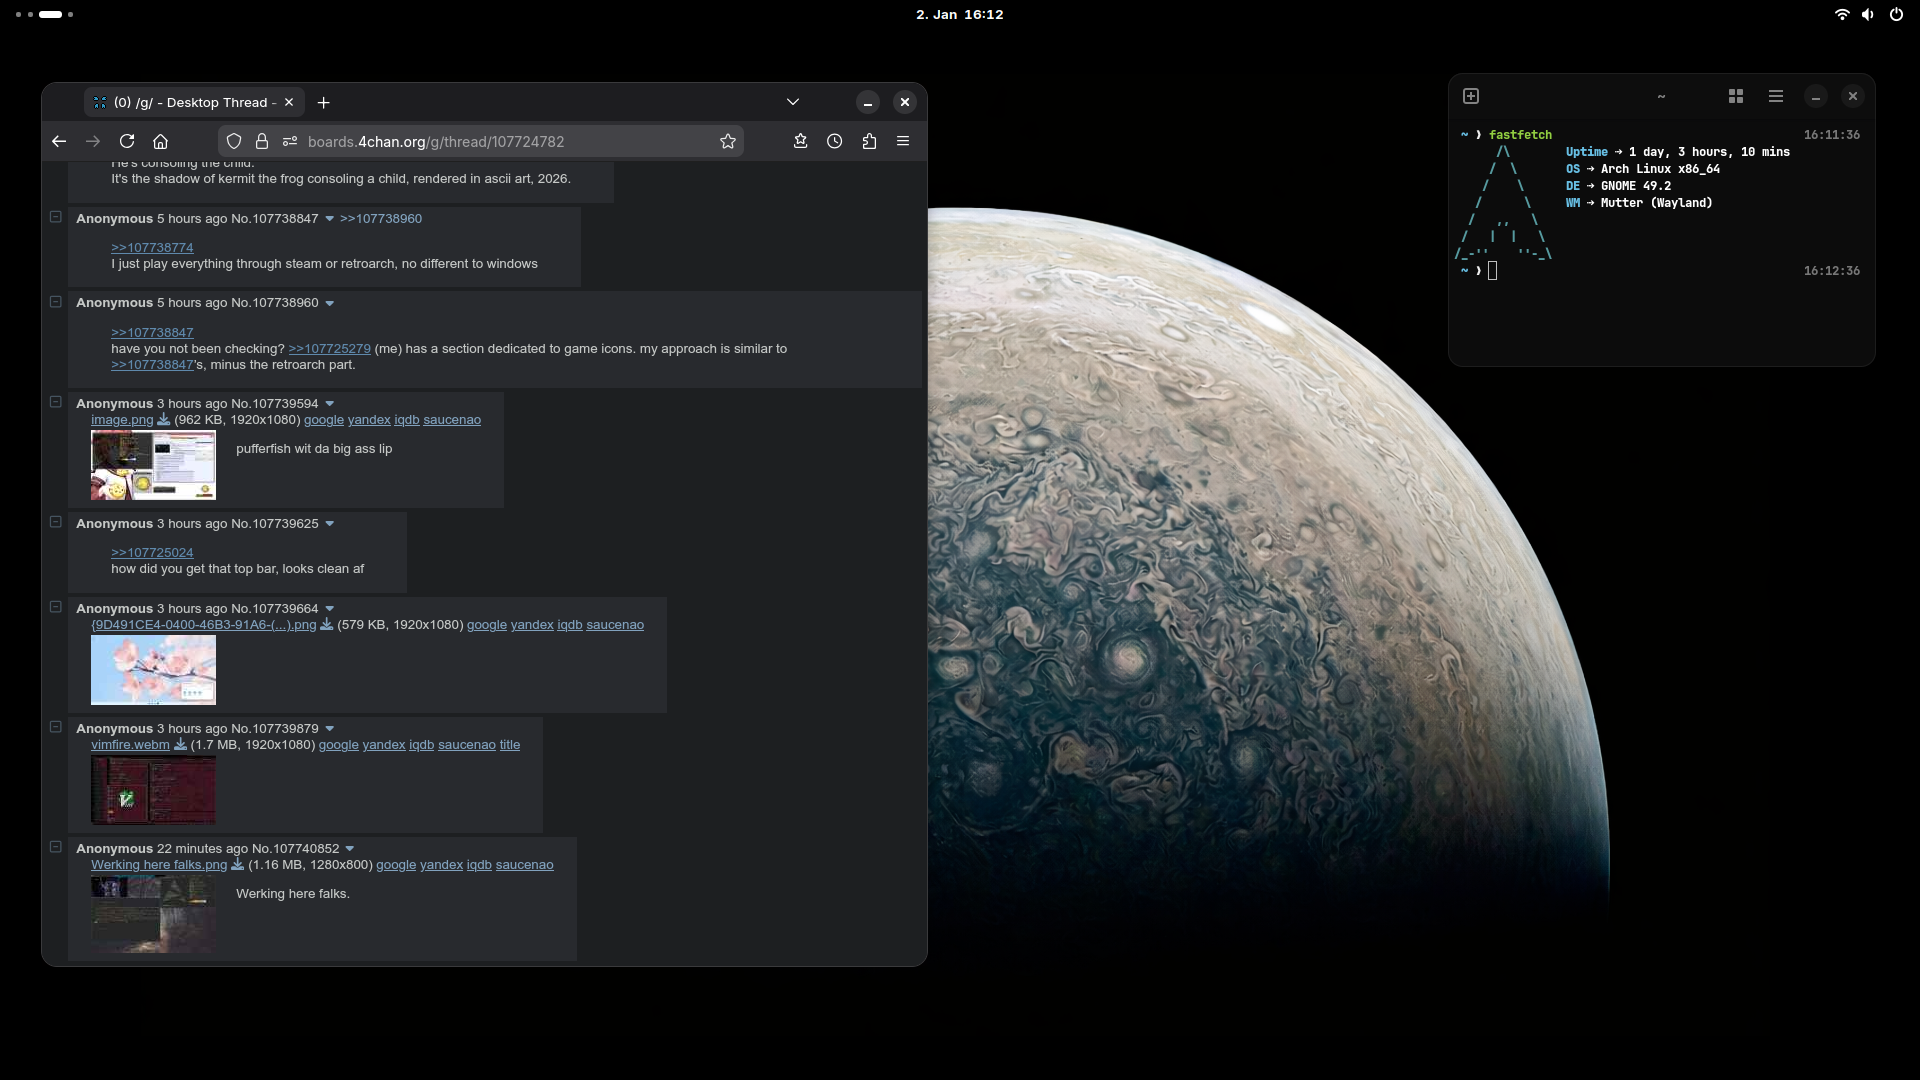Open the list all tabs chevron
The image size is (1920, 1080).
[x=793, y=102]
